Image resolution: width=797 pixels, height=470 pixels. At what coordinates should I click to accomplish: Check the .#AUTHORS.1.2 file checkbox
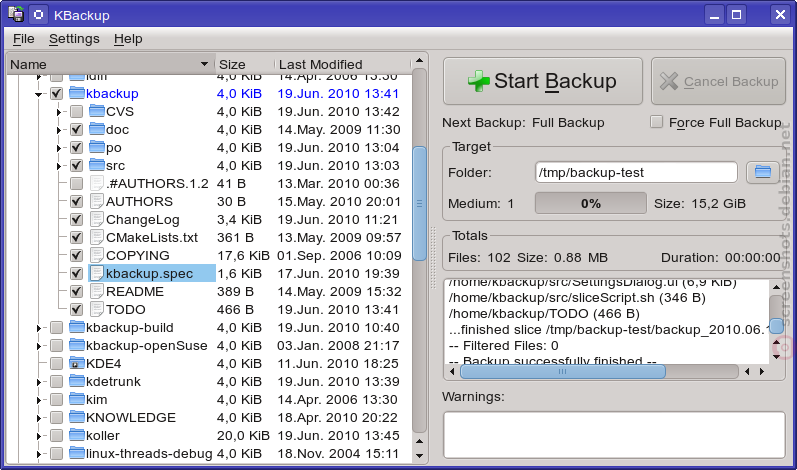pyautogui.click(x=76, y=183)
